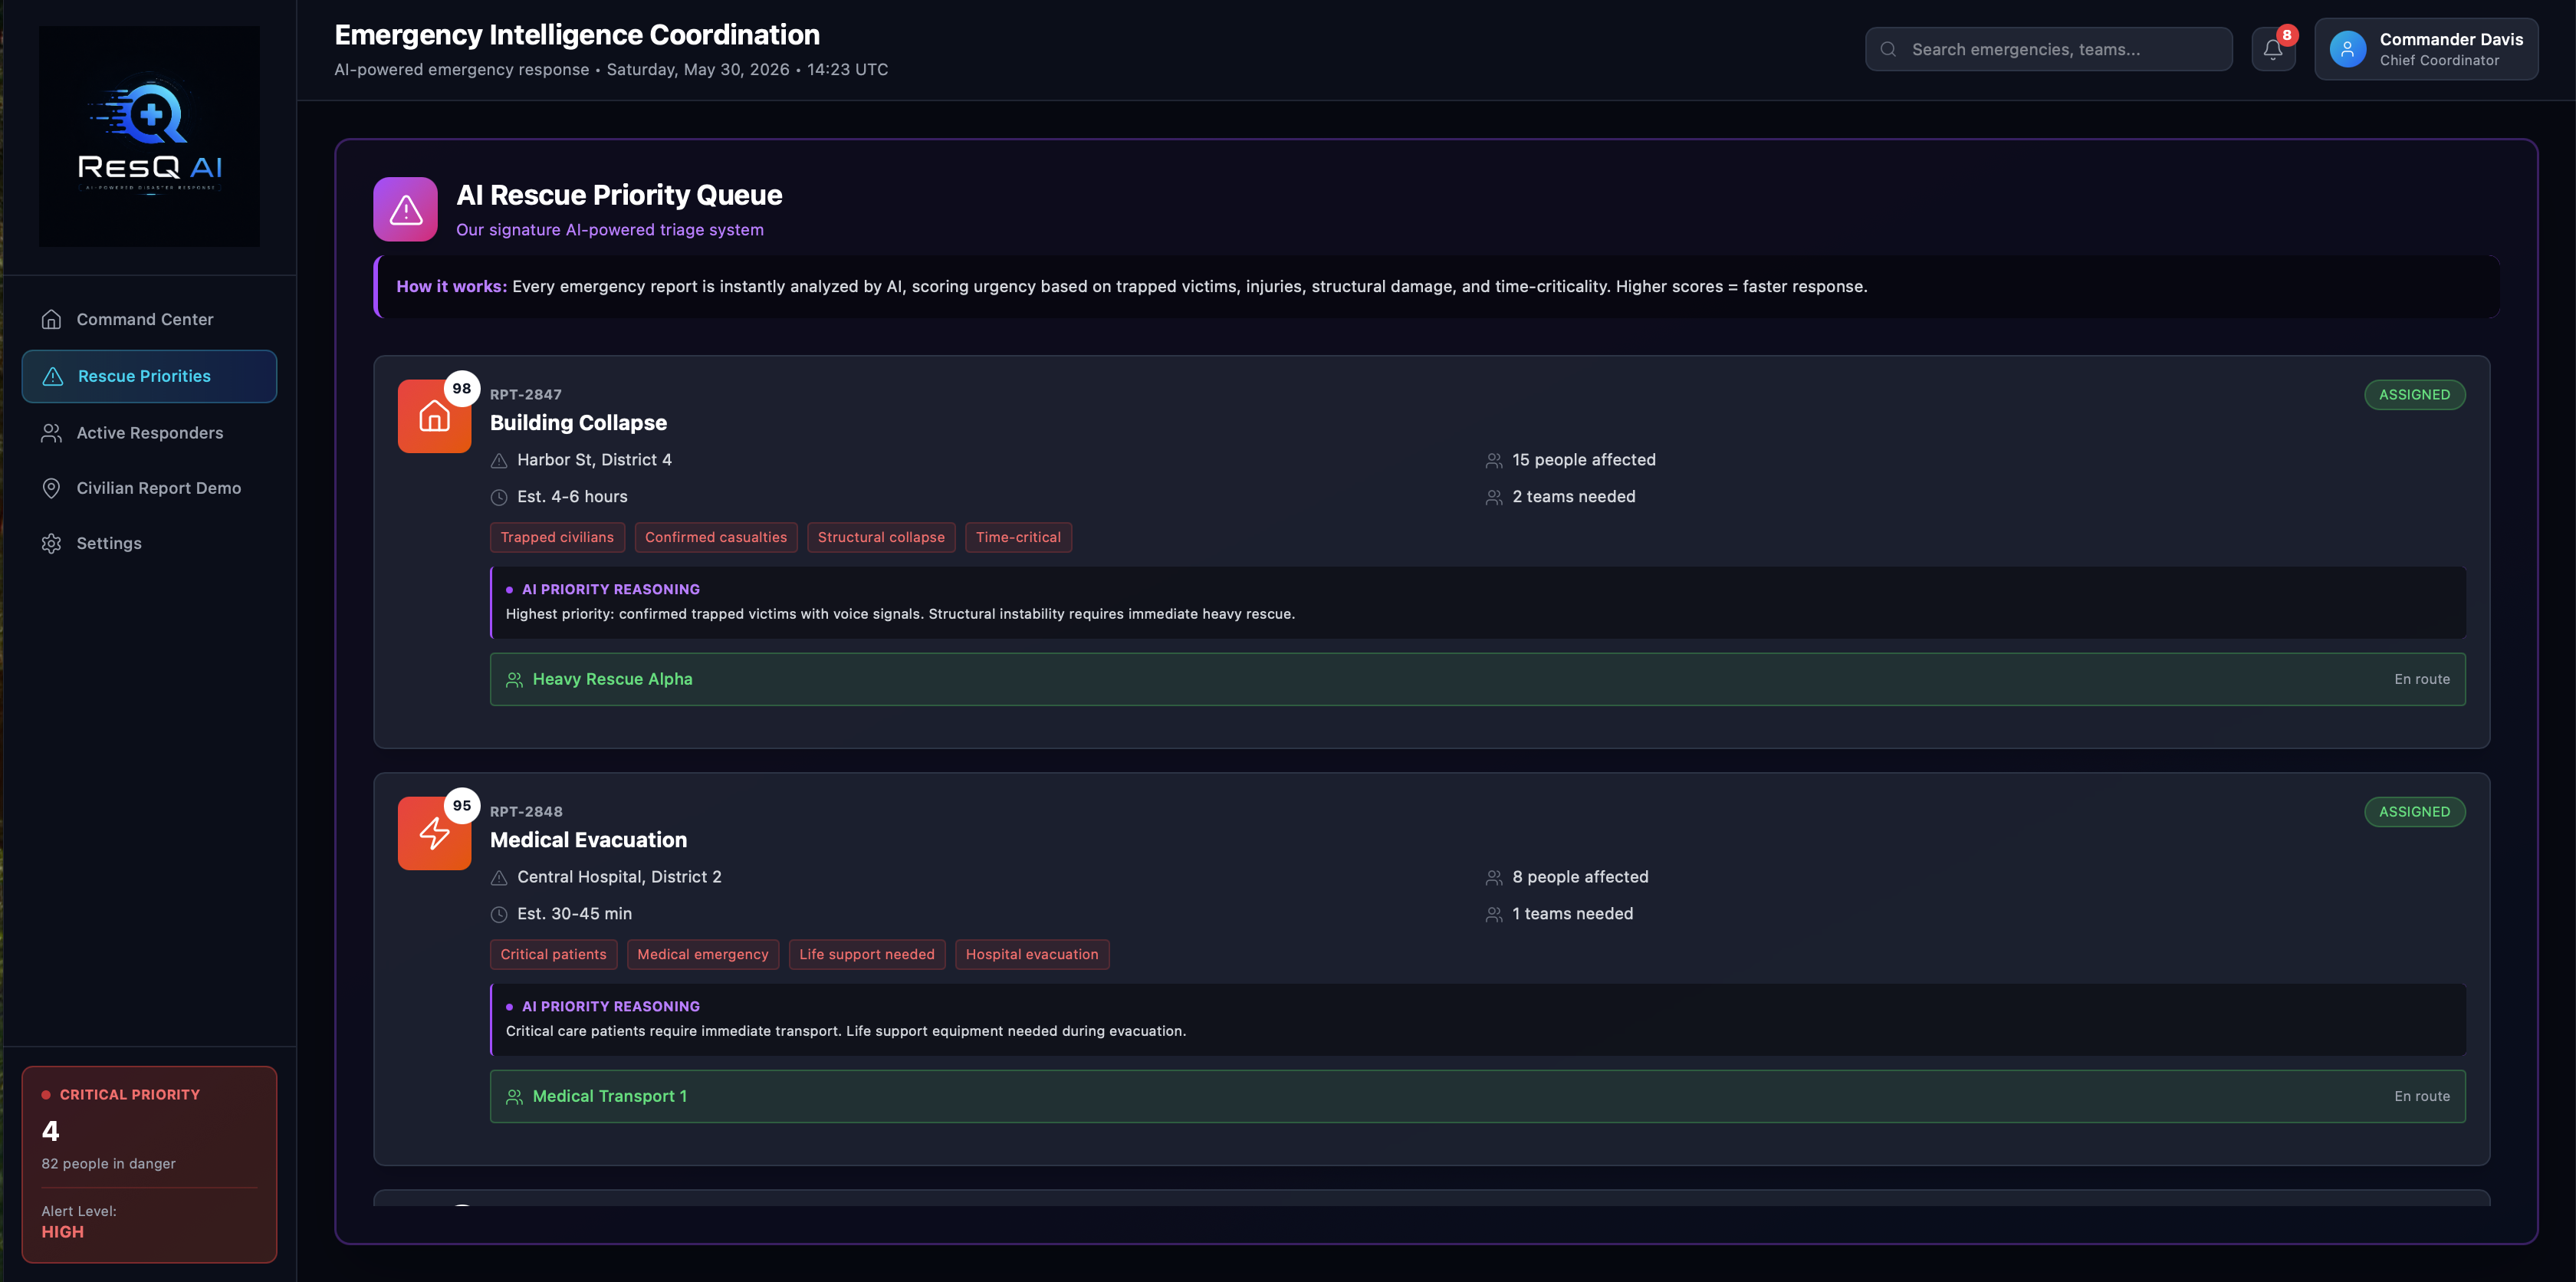The image size is (2576, 1282).
Task: Click 82 people in danger text
Action: [108, 1163]
